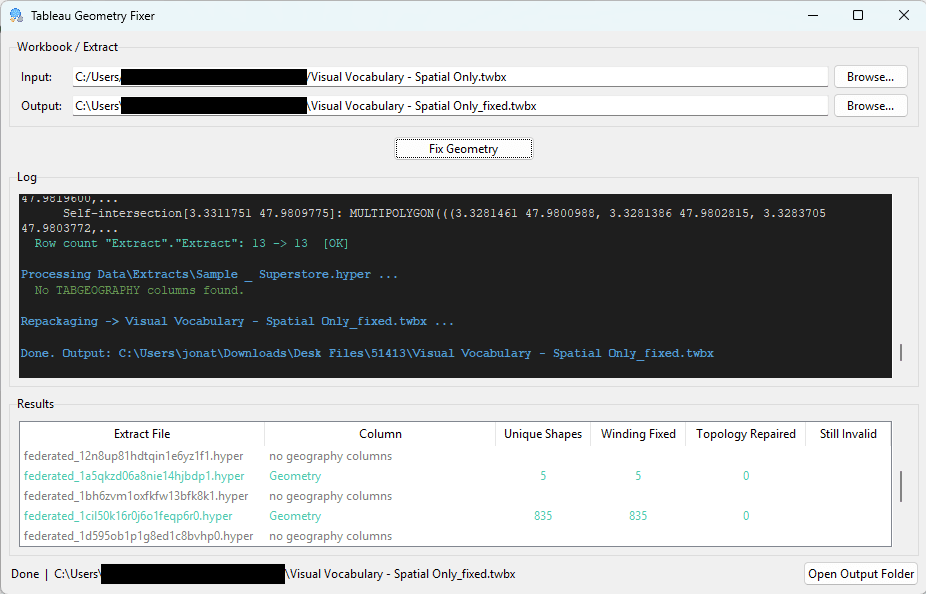
Task: Close the Tableau Geometry Fixer window
Action: 904,15
